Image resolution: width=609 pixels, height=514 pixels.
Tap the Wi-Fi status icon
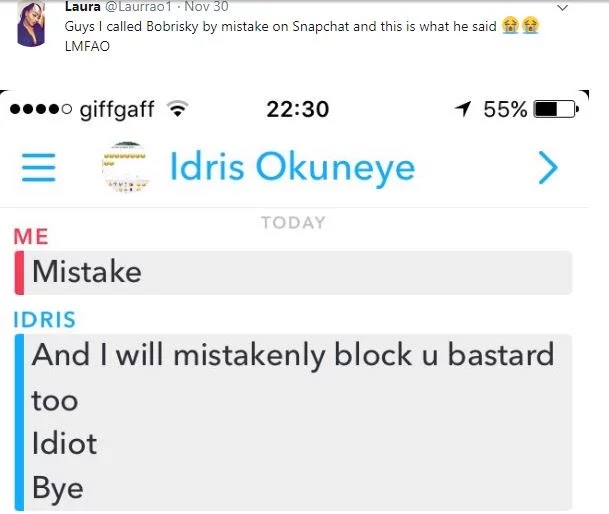pos(177,108)
